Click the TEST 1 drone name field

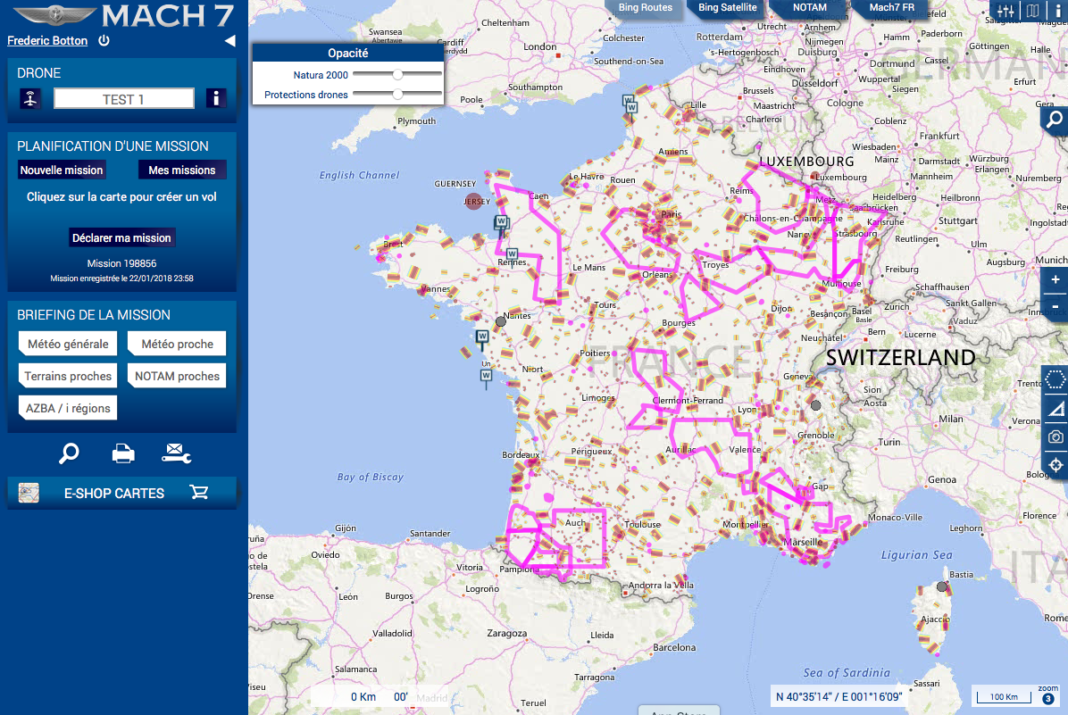point(123,99)
